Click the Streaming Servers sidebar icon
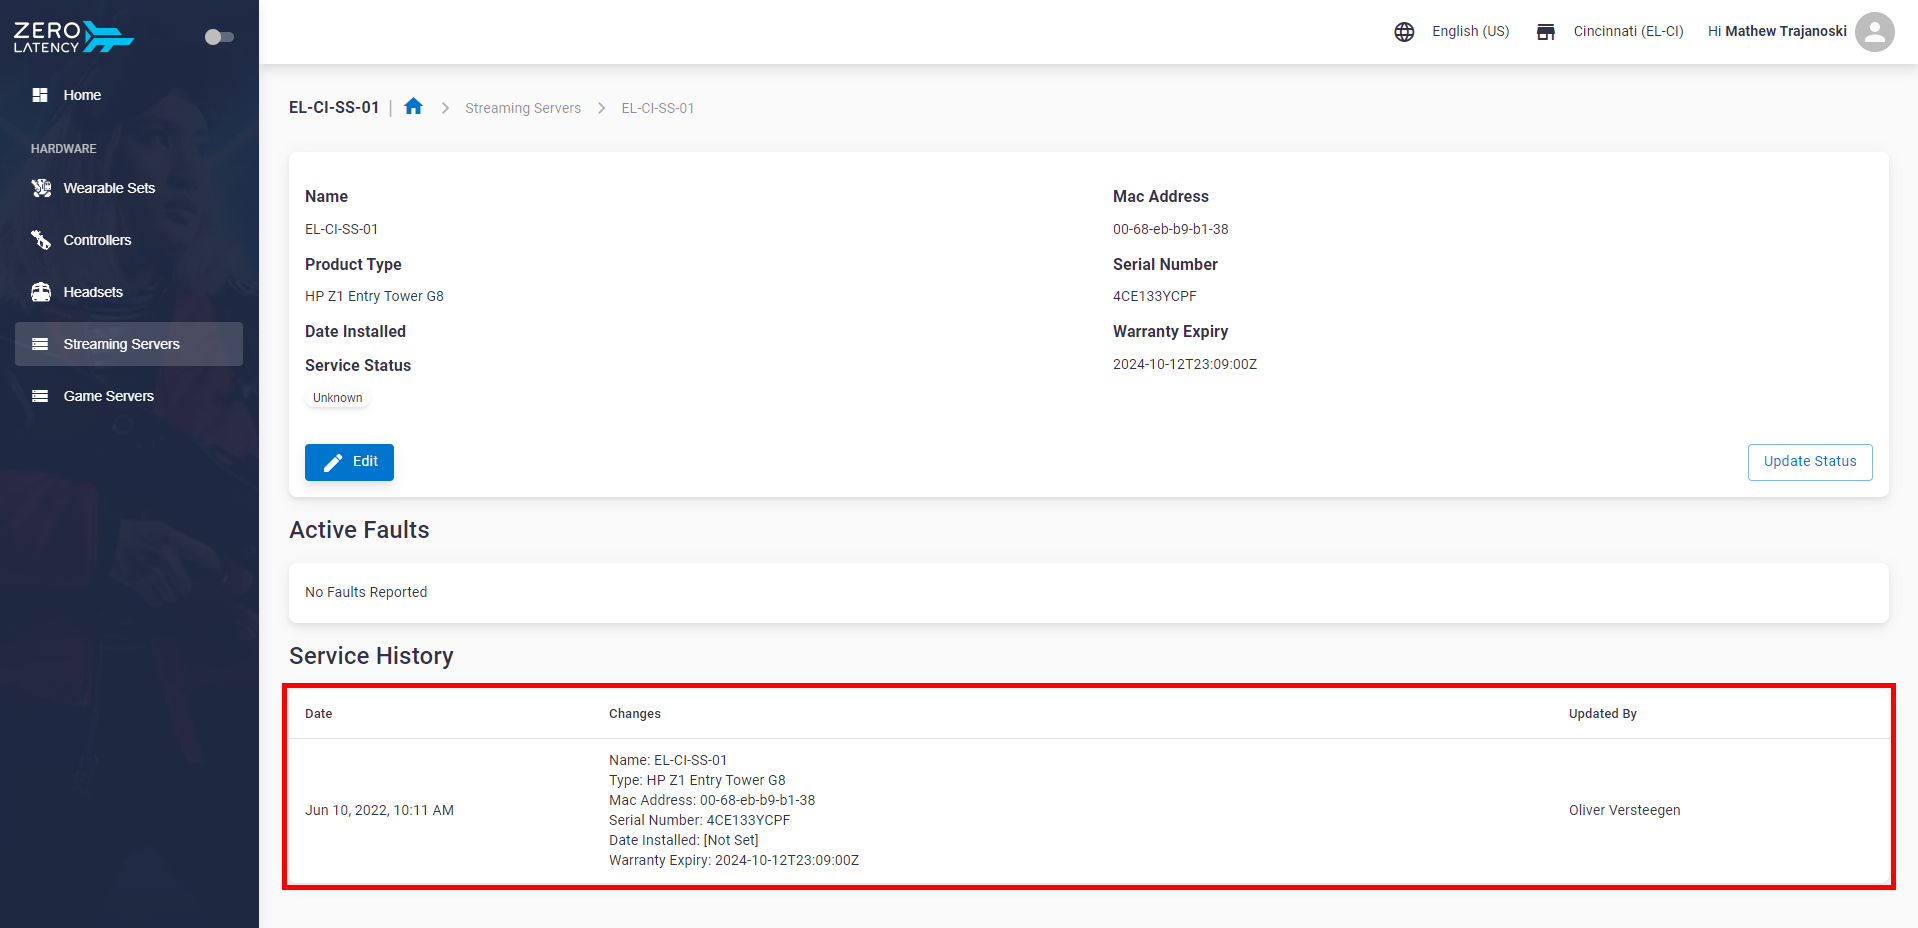This screenshot has height=928, width=1918. (x=40, y=344)
